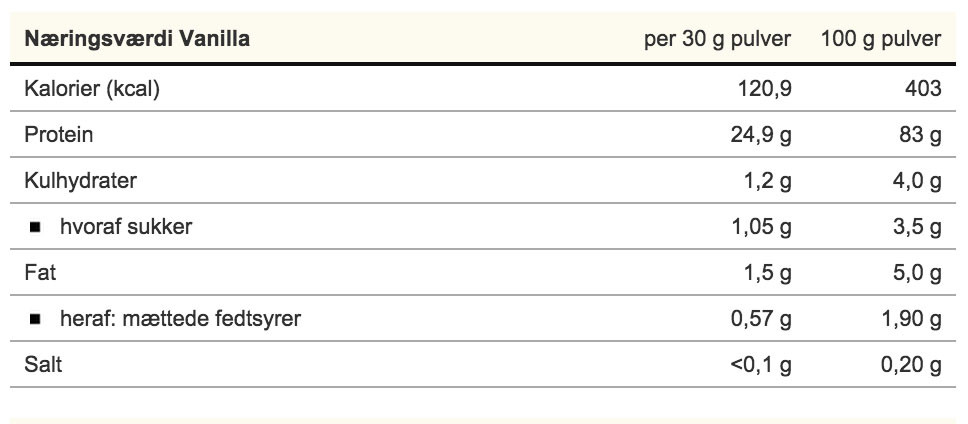This screenshot has width=968, height=424.
Task: Click the per 30 g pulver column header
Action: (717, 39)
